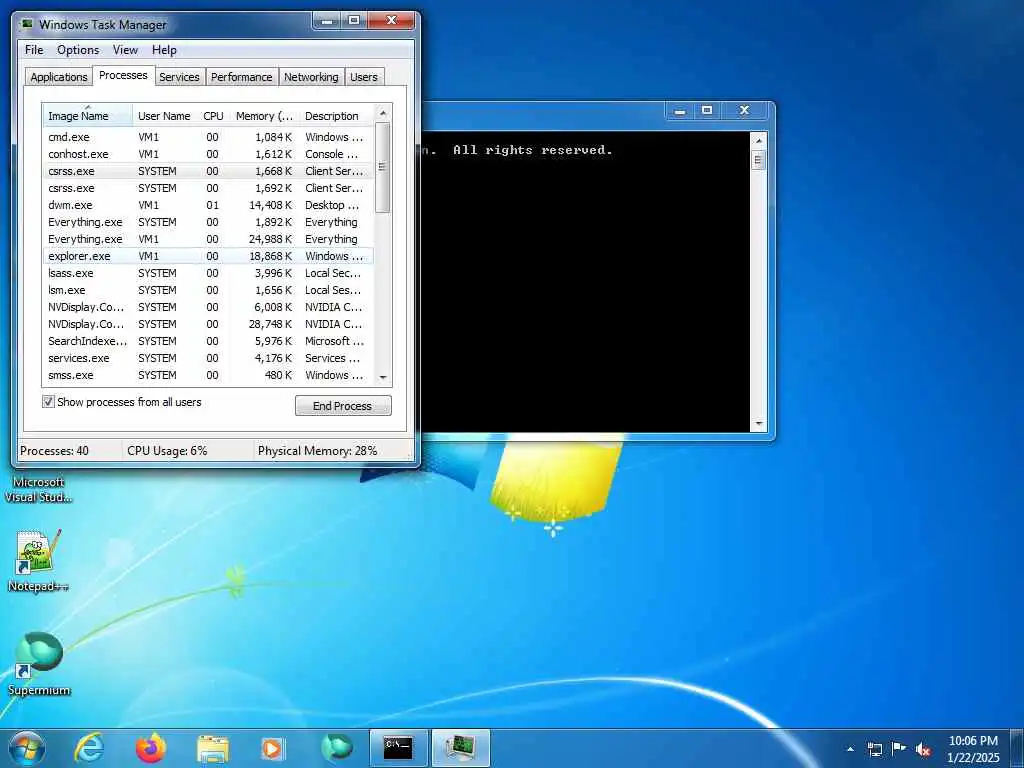Image resolution: width=1024 pixels, height=768 pixels.
Task: Open Action Center flag icon
Action: click(x=899, y=748)
